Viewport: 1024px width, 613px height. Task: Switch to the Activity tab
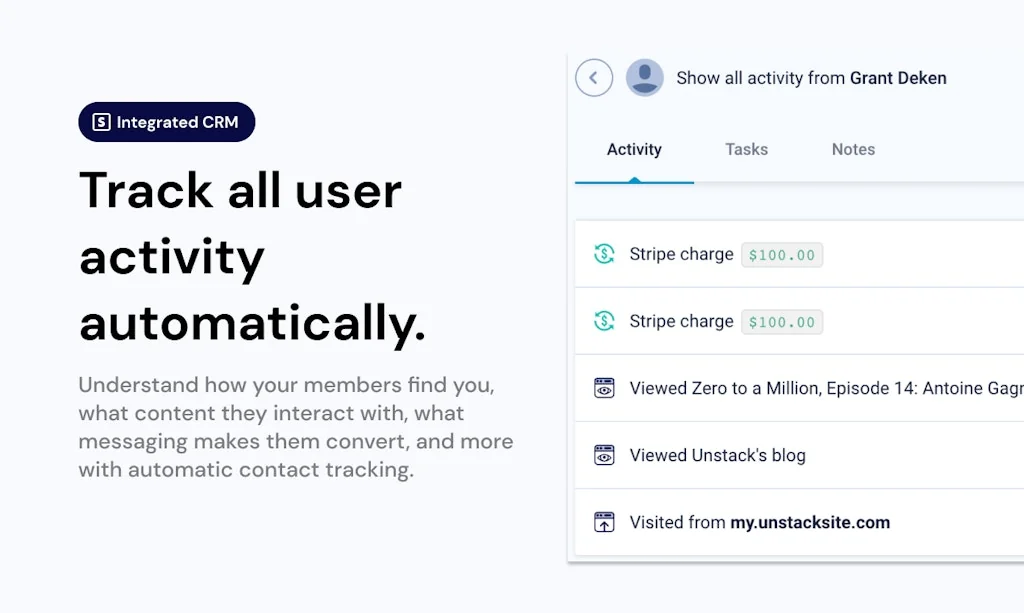click(634, 149)
